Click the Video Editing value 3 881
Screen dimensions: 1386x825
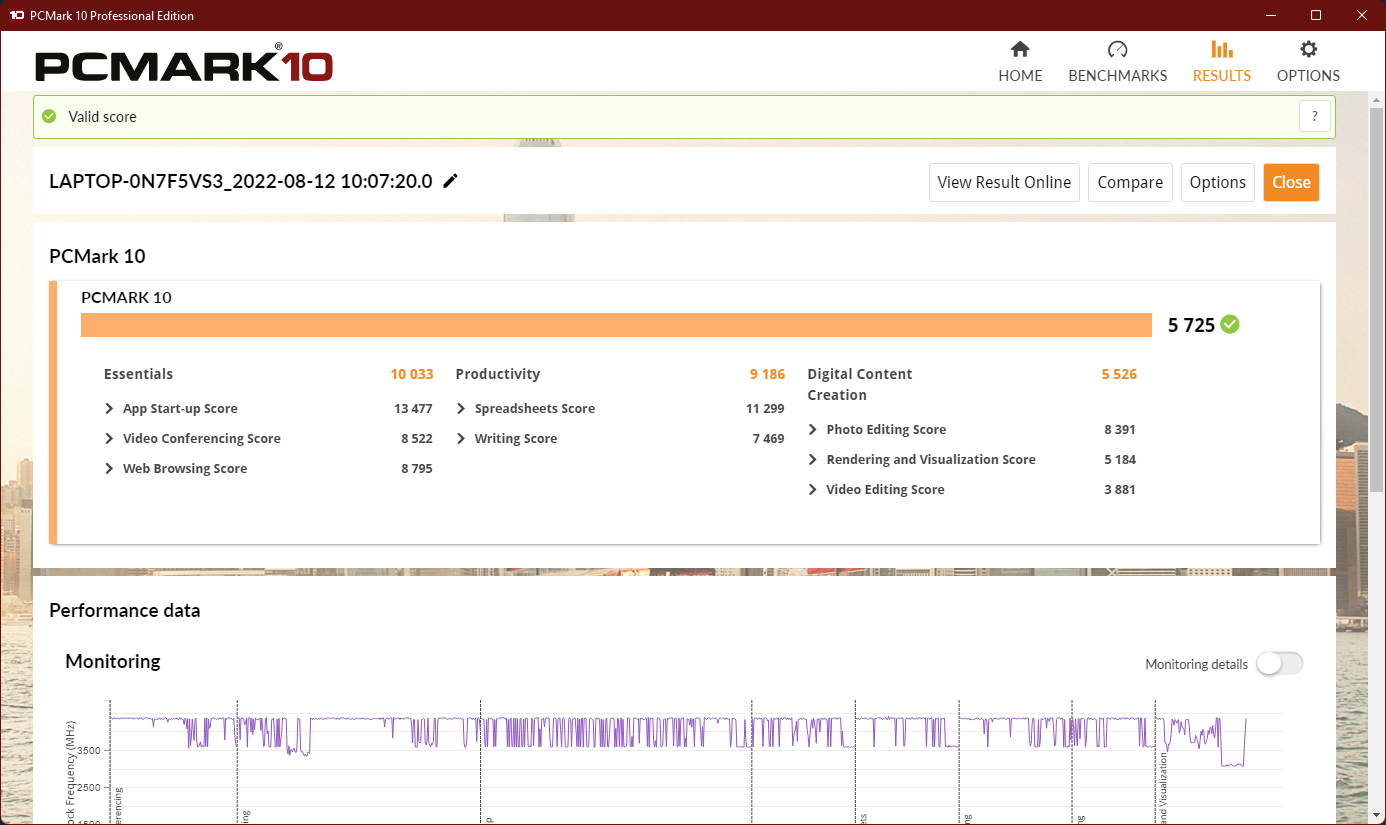point(1120,489)
